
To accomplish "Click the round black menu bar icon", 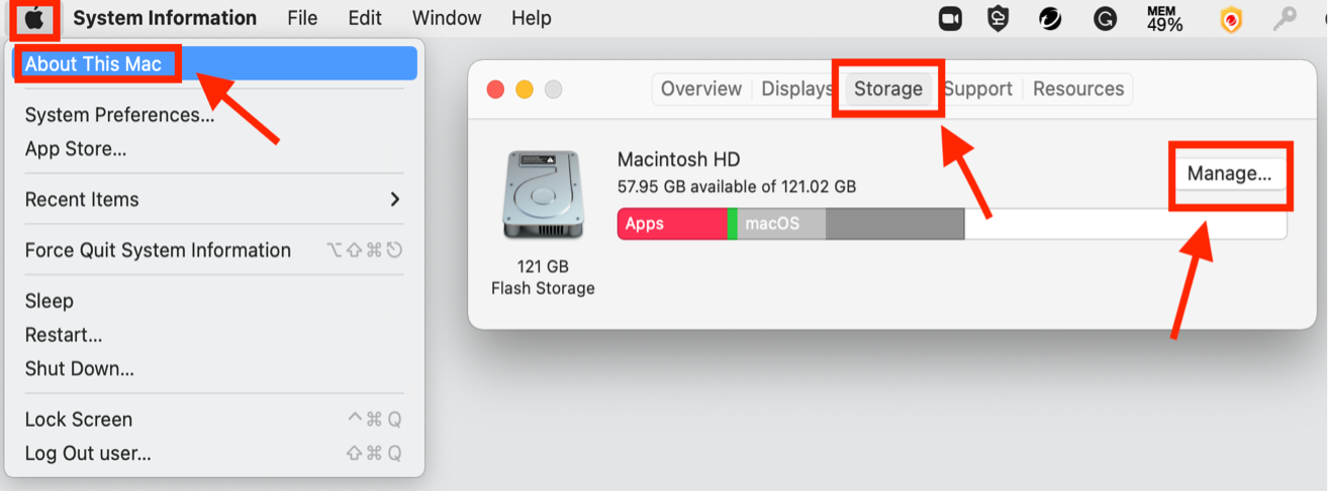I will coord(1050,18).
